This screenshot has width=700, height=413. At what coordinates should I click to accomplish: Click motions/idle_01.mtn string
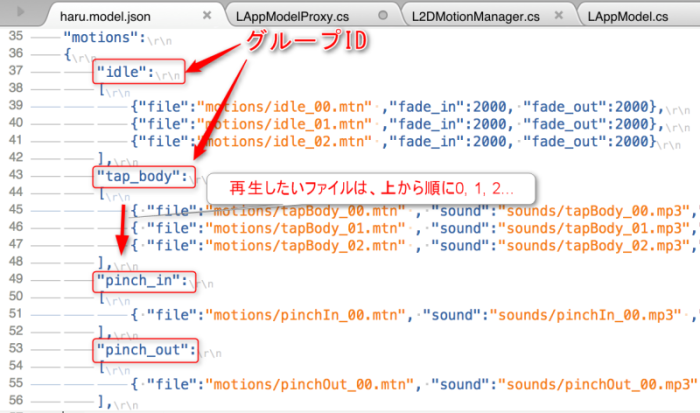[x=284, y=124]
